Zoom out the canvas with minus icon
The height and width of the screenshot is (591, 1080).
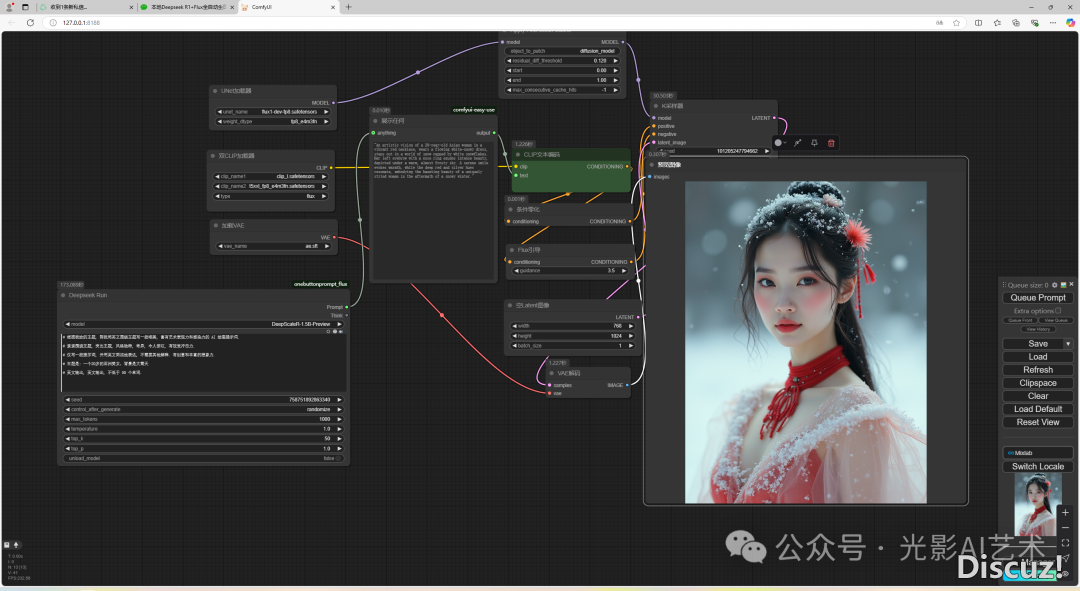point(1065,528)
